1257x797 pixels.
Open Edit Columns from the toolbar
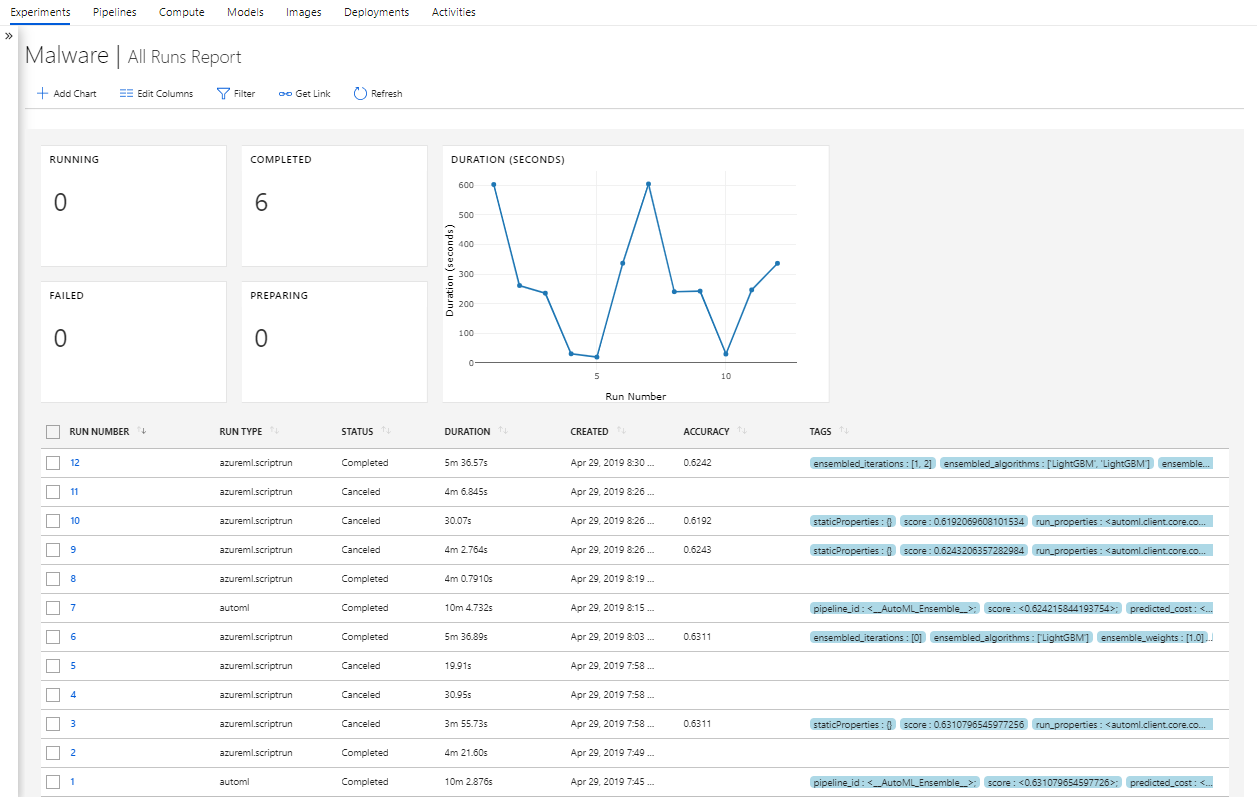coord(156,93)
